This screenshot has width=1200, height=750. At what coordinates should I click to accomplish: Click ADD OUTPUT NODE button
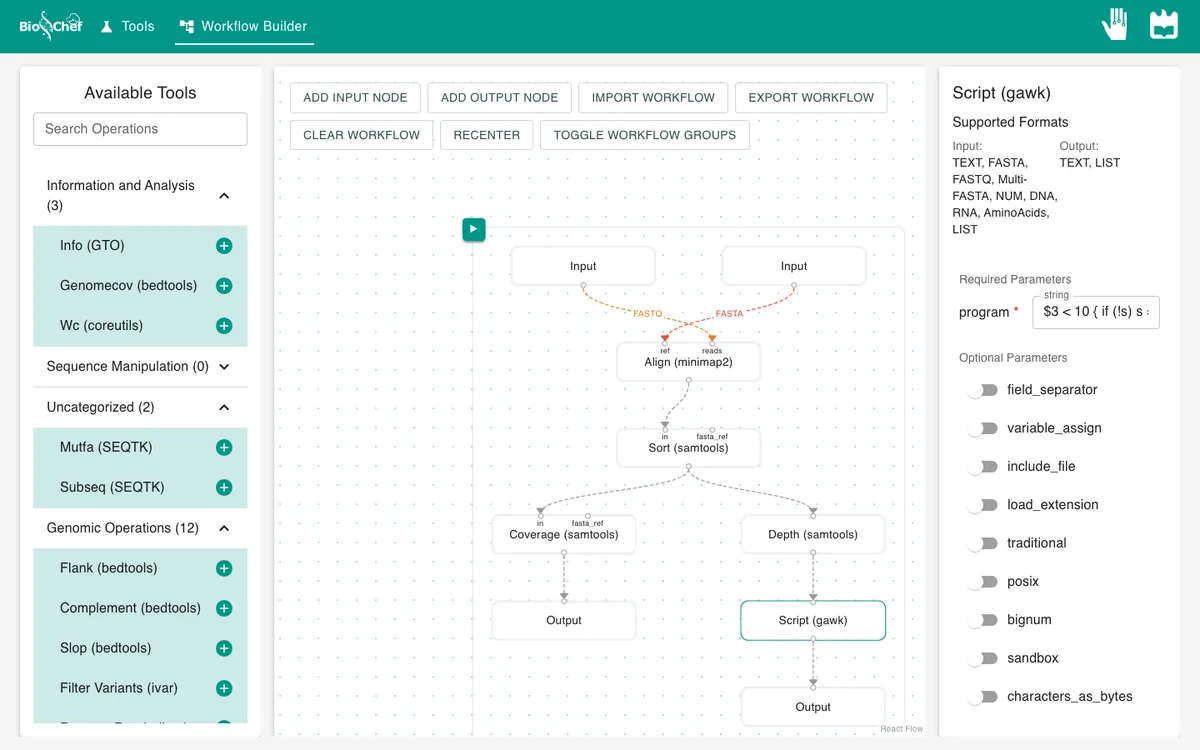click(499, 98)
